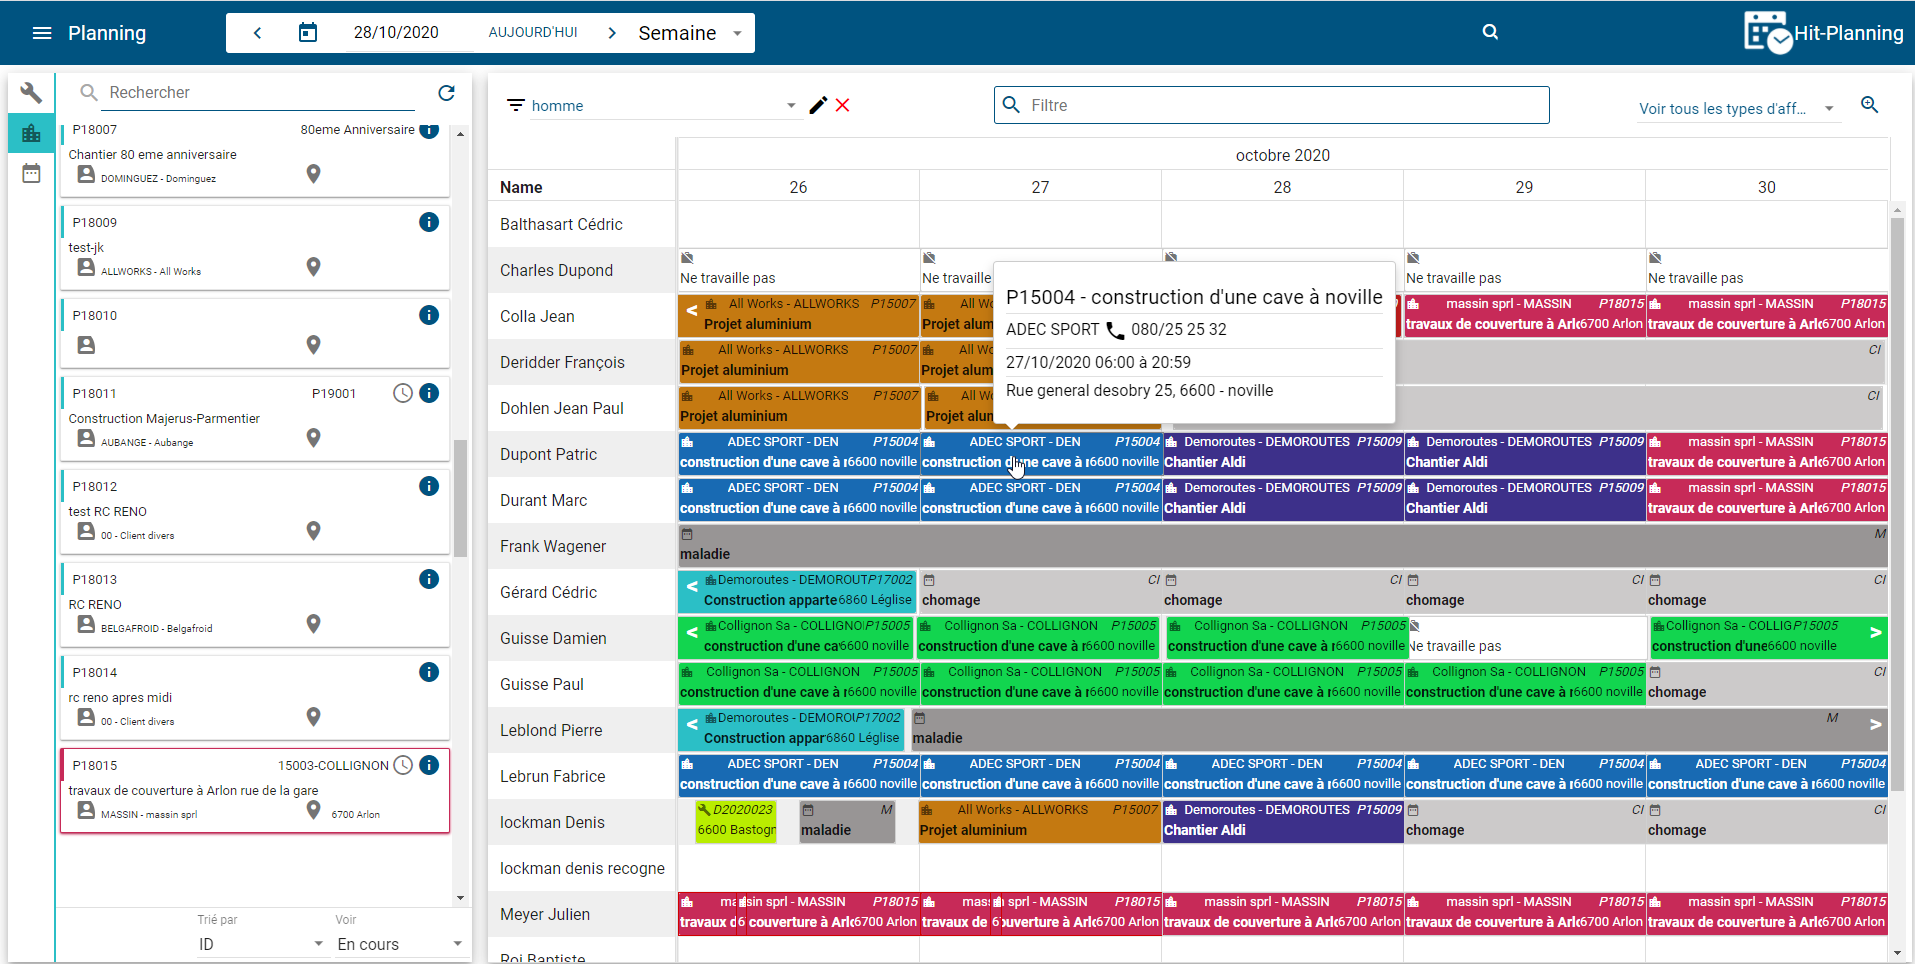Click the phone icon in the P15004 tooltip
This screenshot has height=964, width=1915.
coord(1114,329)
